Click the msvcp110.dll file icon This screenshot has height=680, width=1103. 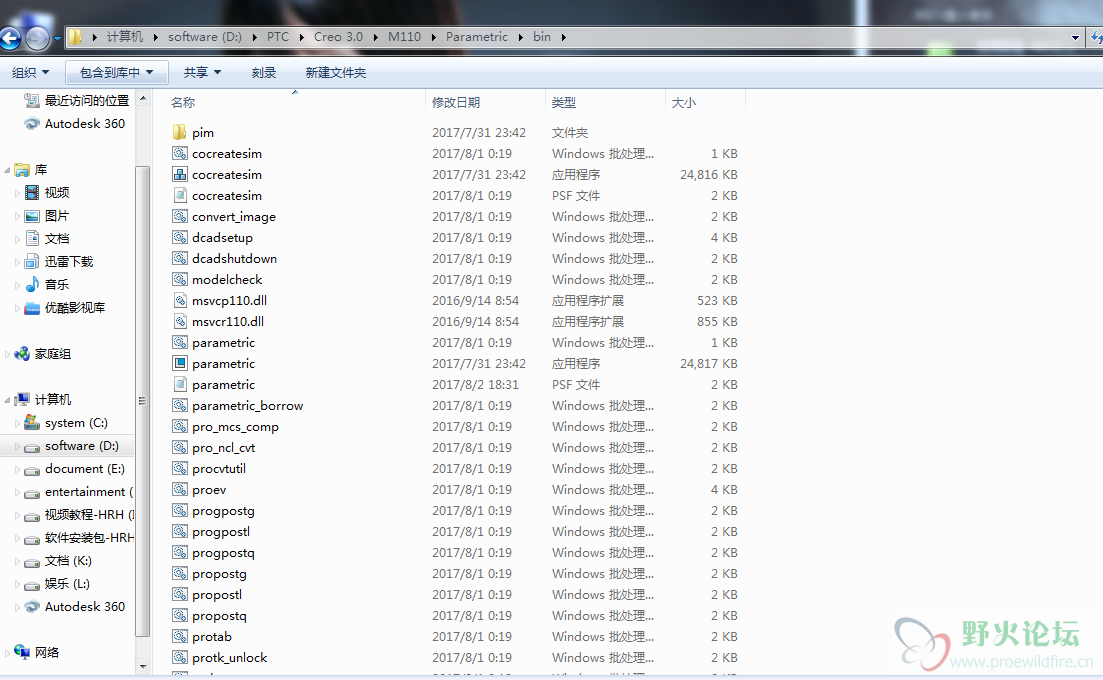point(179,300)
